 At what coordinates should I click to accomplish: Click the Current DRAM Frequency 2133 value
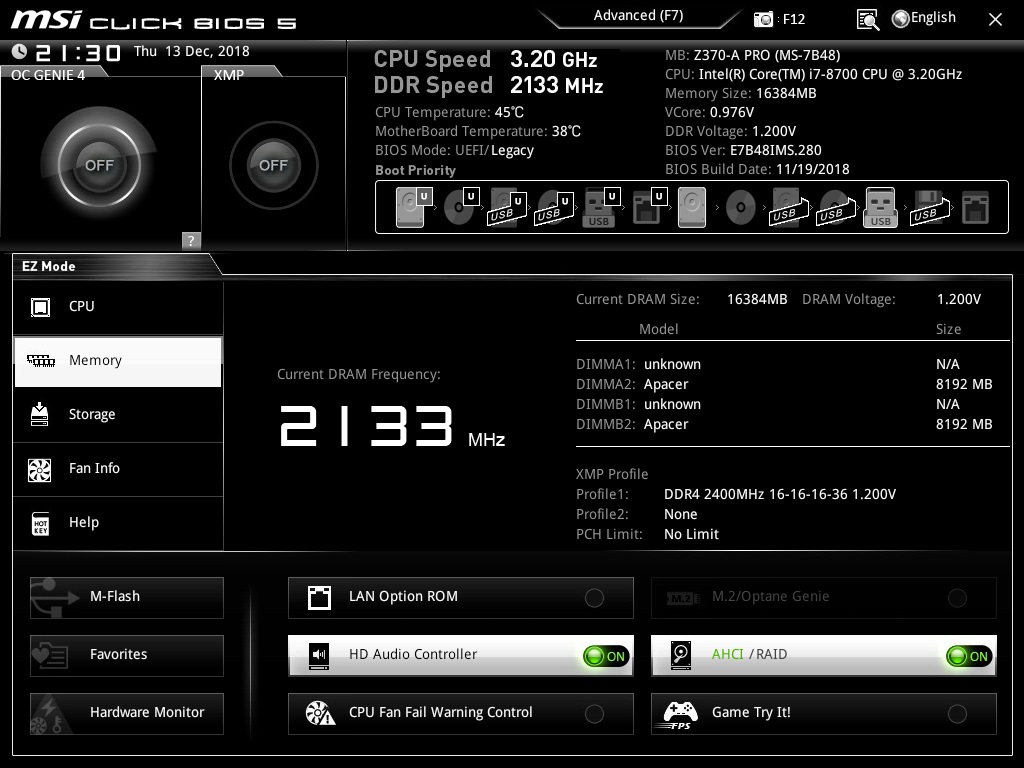366,426
